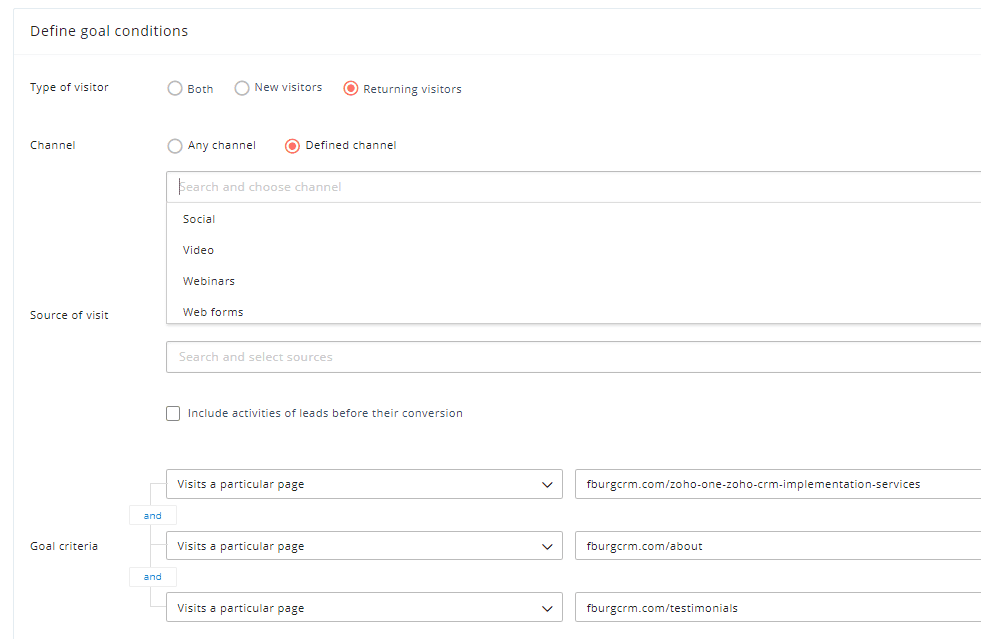Select Social from the channel list
The image size is (981, 639).
click(198, 219)
